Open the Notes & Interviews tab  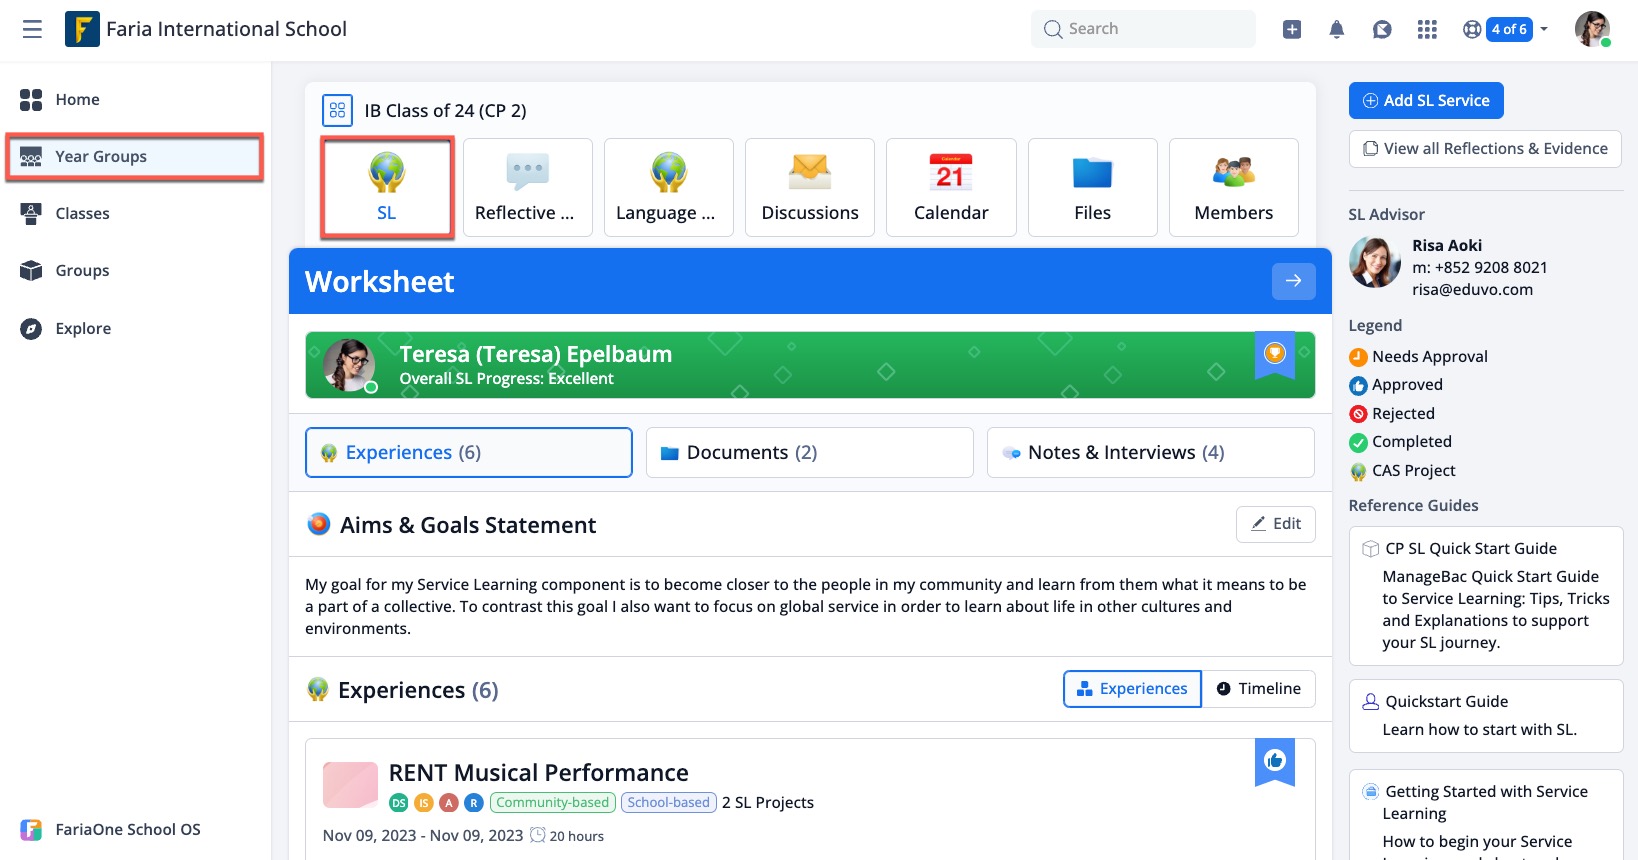point(1150,453)
